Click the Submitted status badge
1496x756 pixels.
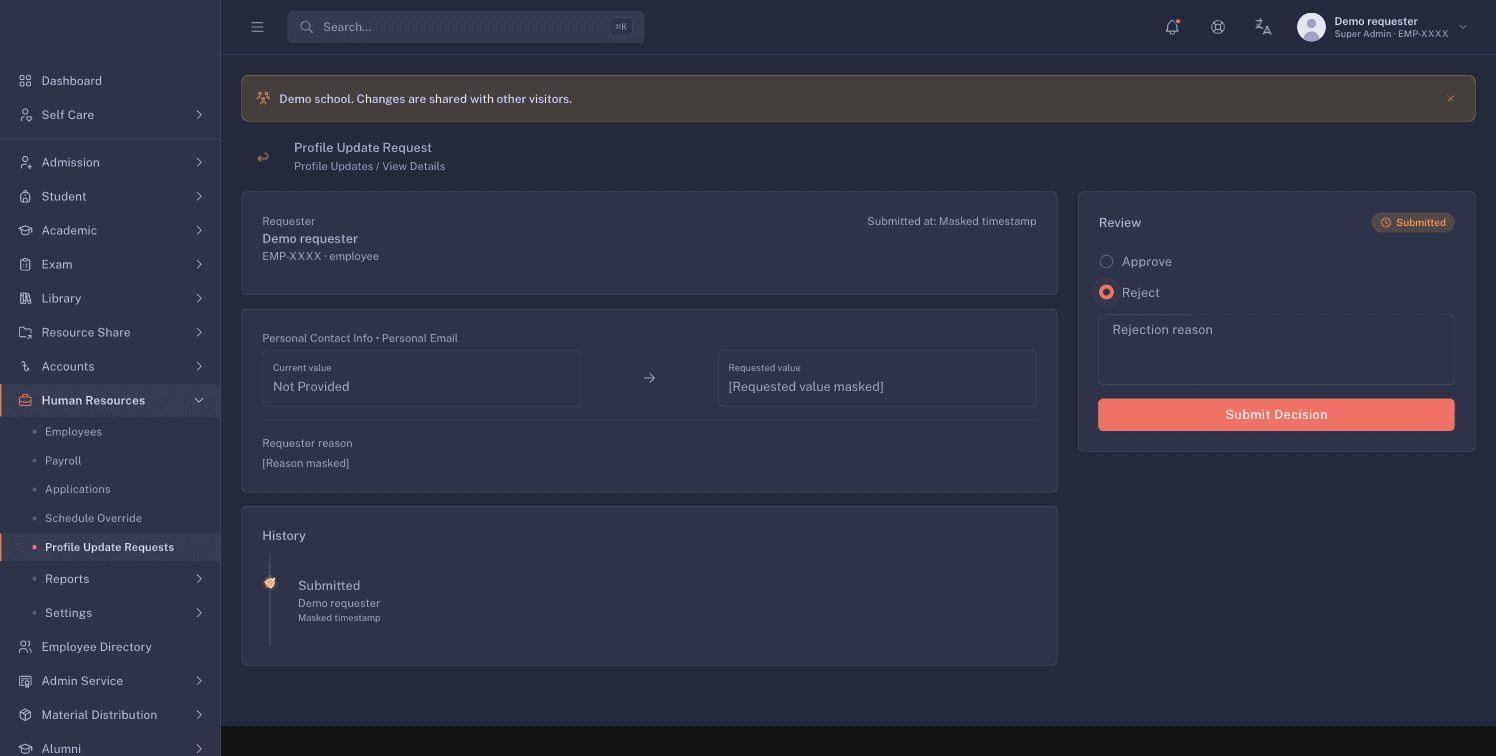pos(1413,223)
